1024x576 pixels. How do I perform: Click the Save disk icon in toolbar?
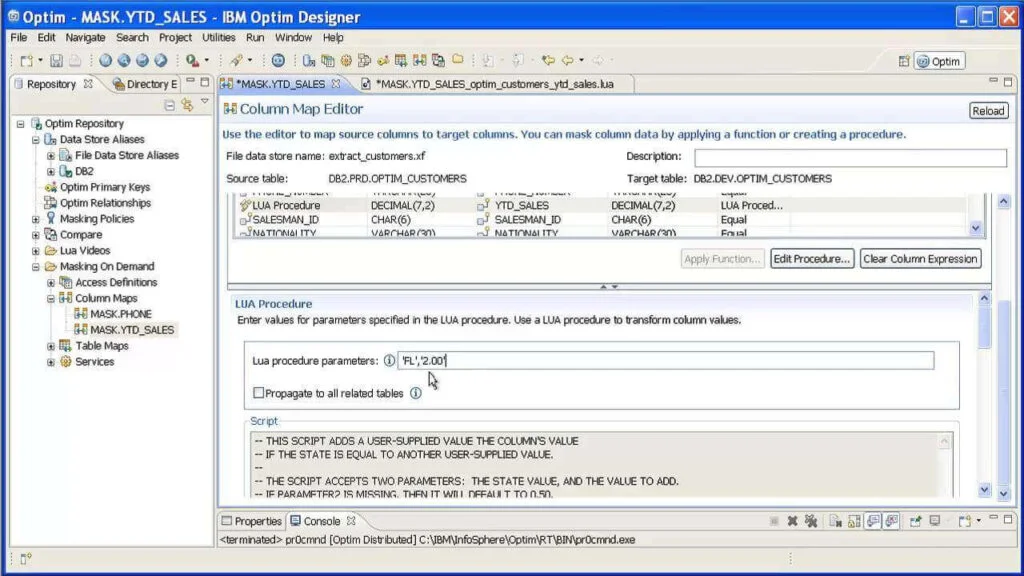pos(56,61)
